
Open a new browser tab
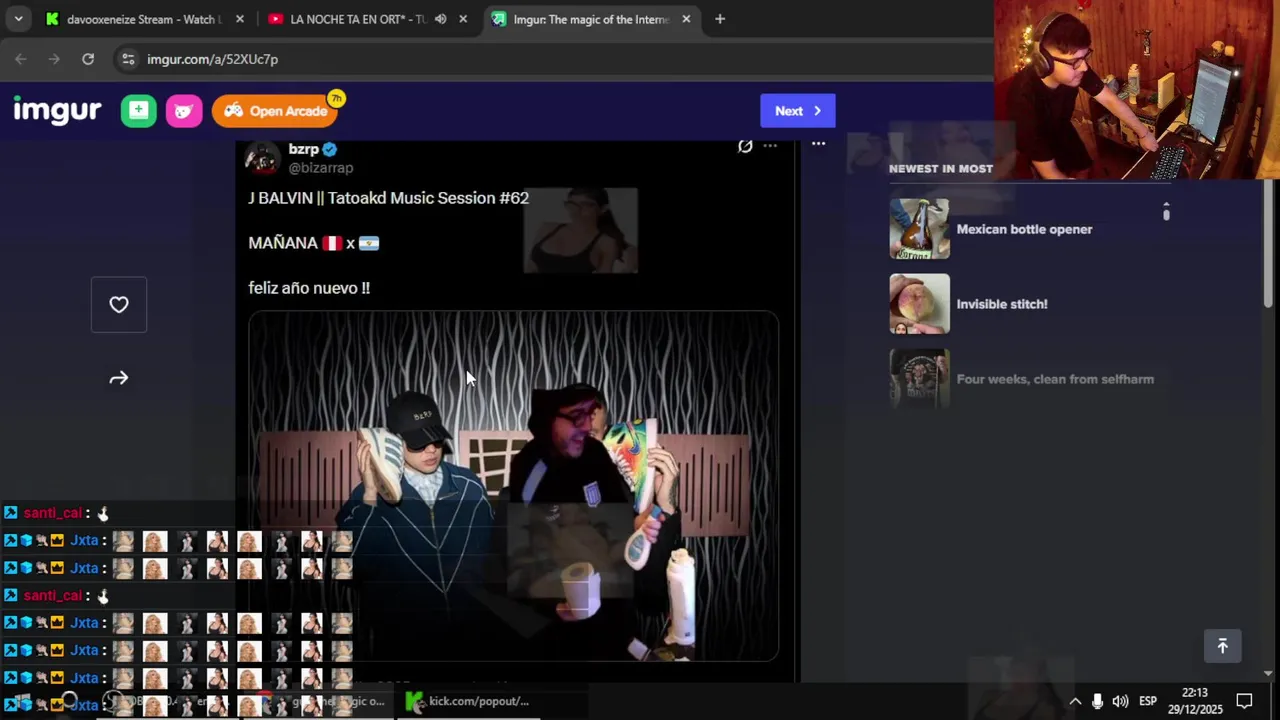pos(720,19)
